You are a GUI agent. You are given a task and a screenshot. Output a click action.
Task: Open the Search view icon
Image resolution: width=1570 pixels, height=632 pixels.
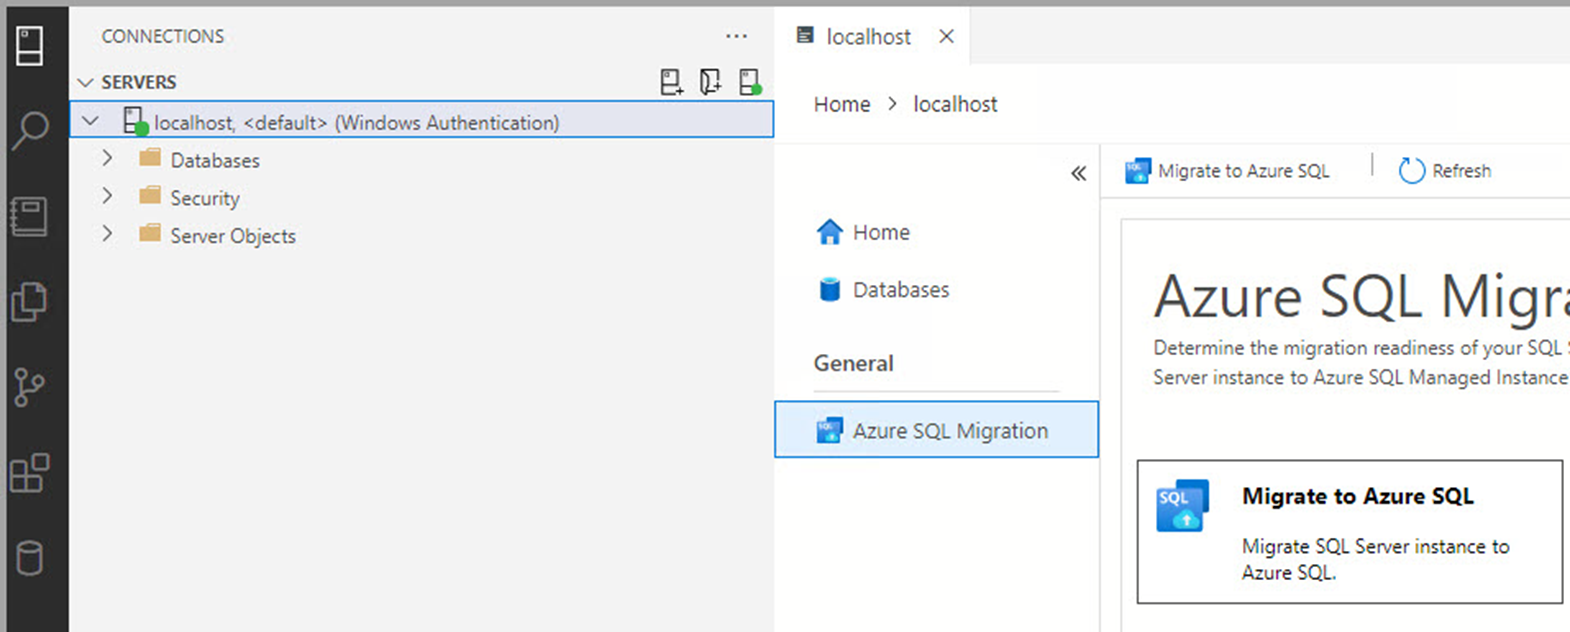[x=30, y=130]
